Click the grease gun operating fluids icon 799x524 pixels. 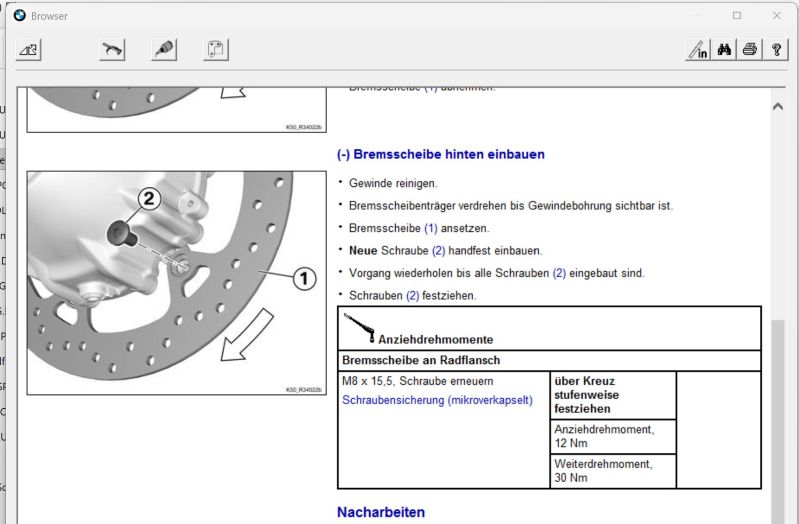tap(164, 49)
